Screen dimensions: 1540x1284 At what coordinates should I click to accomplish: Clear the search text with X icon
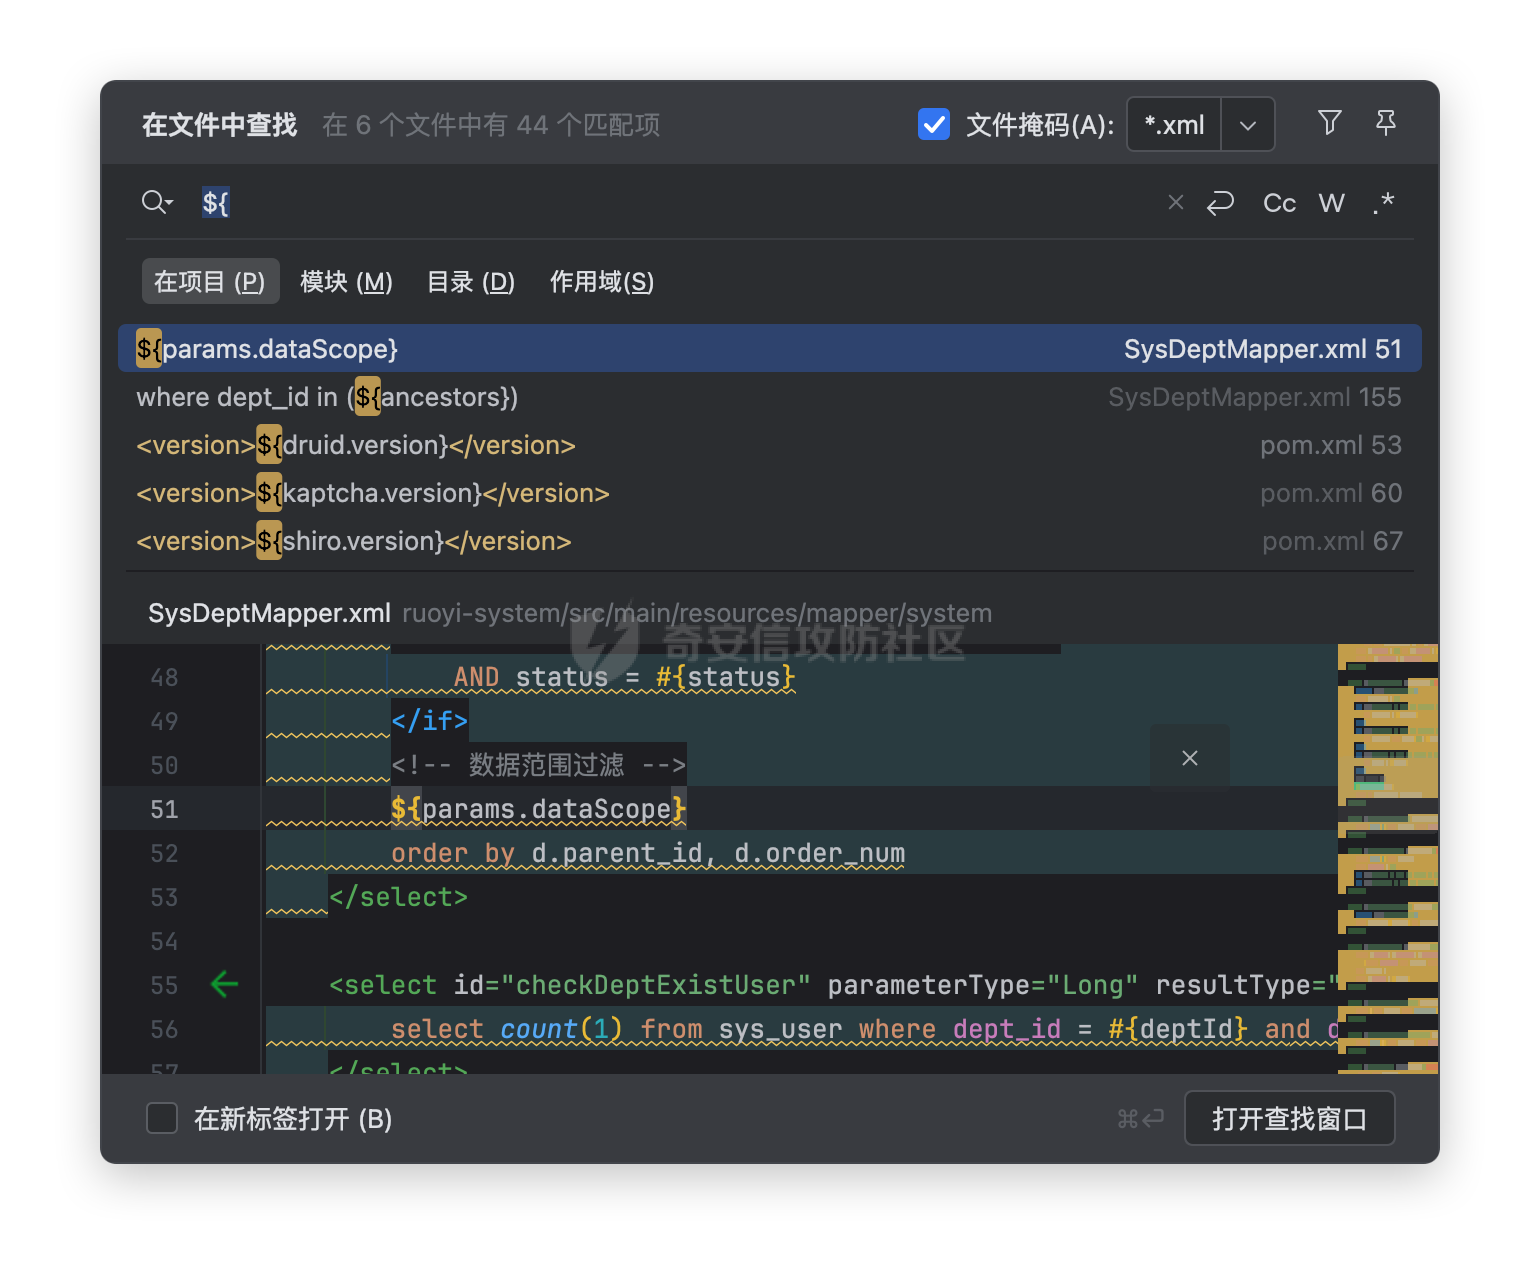coord(1176,203)
